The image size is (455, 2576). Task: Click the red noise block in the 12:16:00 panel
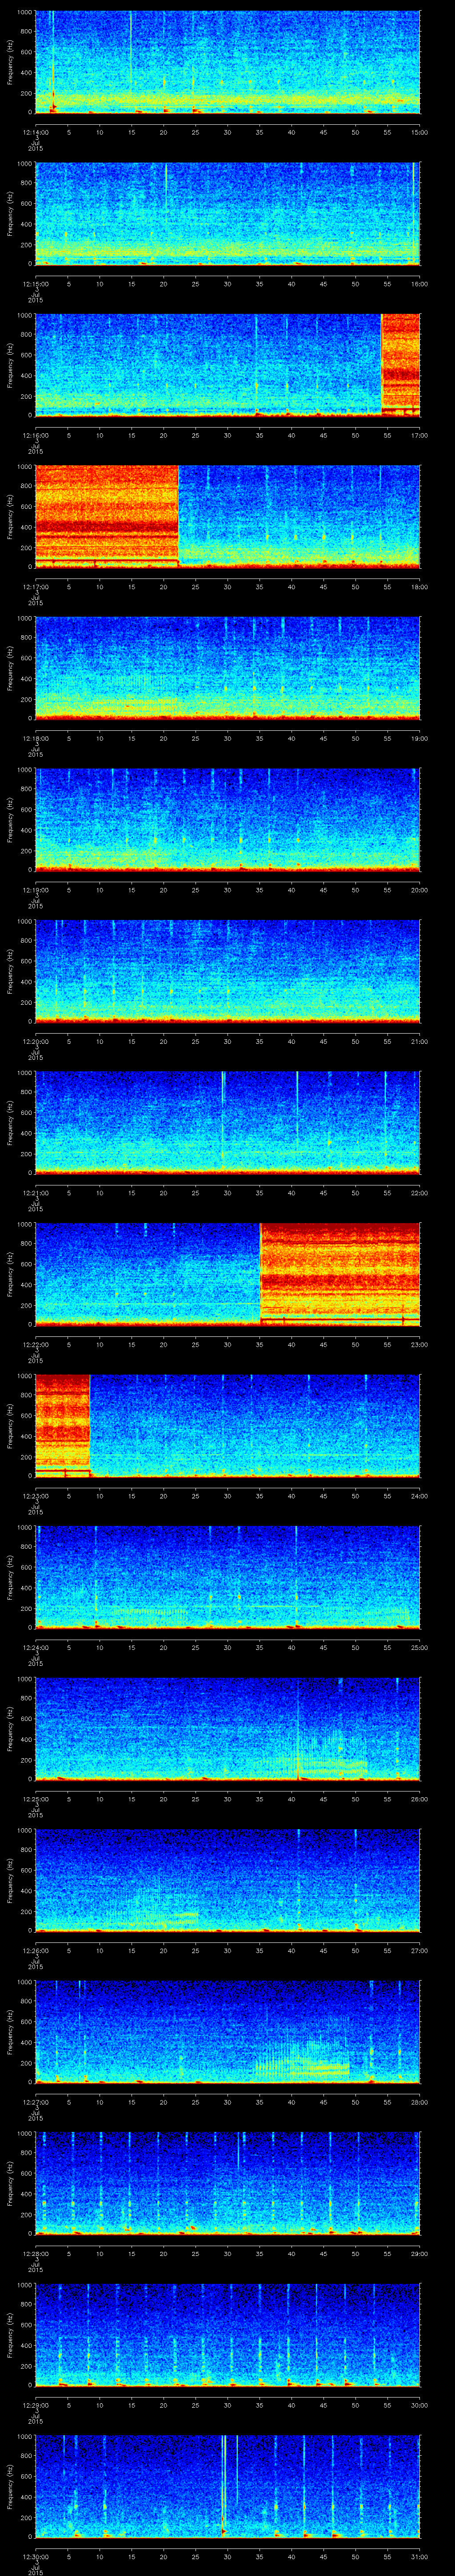point(401,365)
